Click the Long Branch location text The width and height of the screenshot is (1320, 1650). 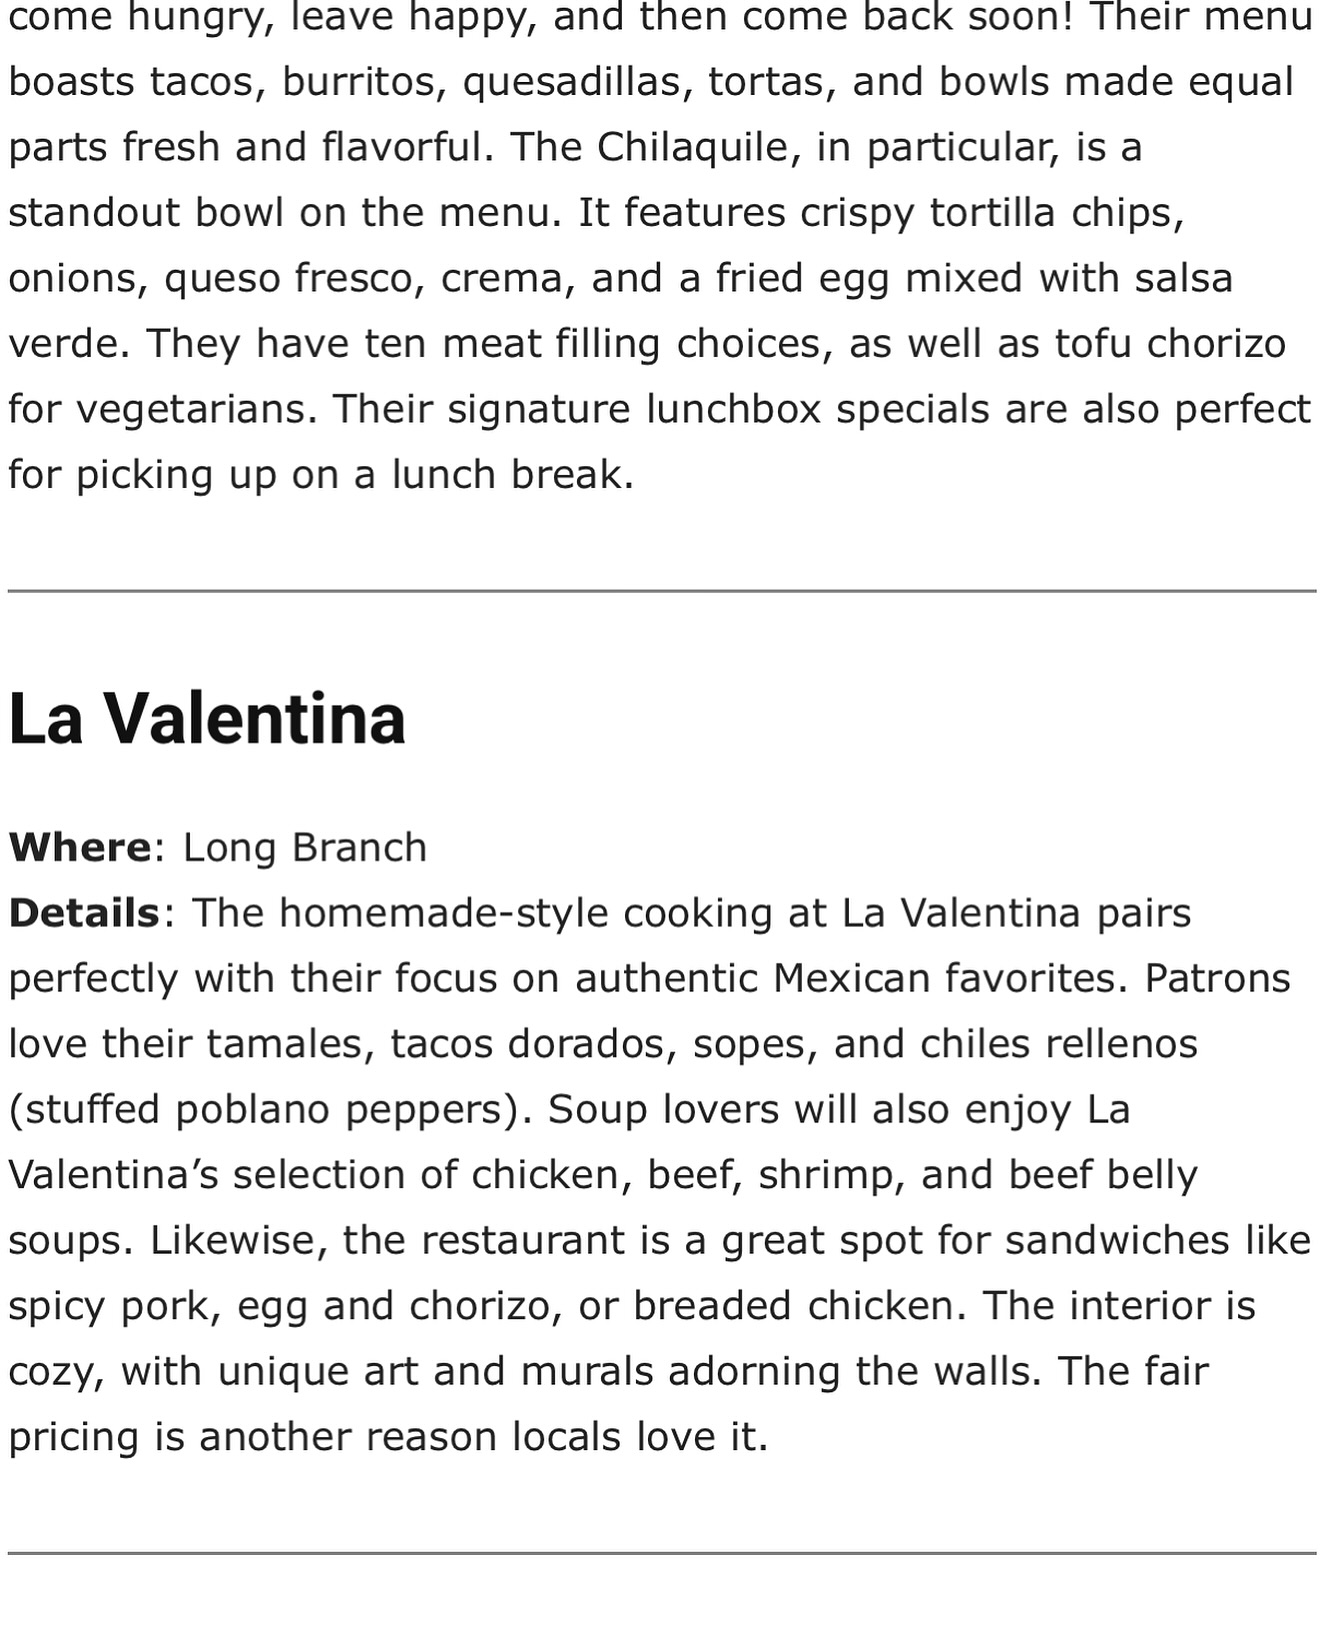[x=305, y=847]
